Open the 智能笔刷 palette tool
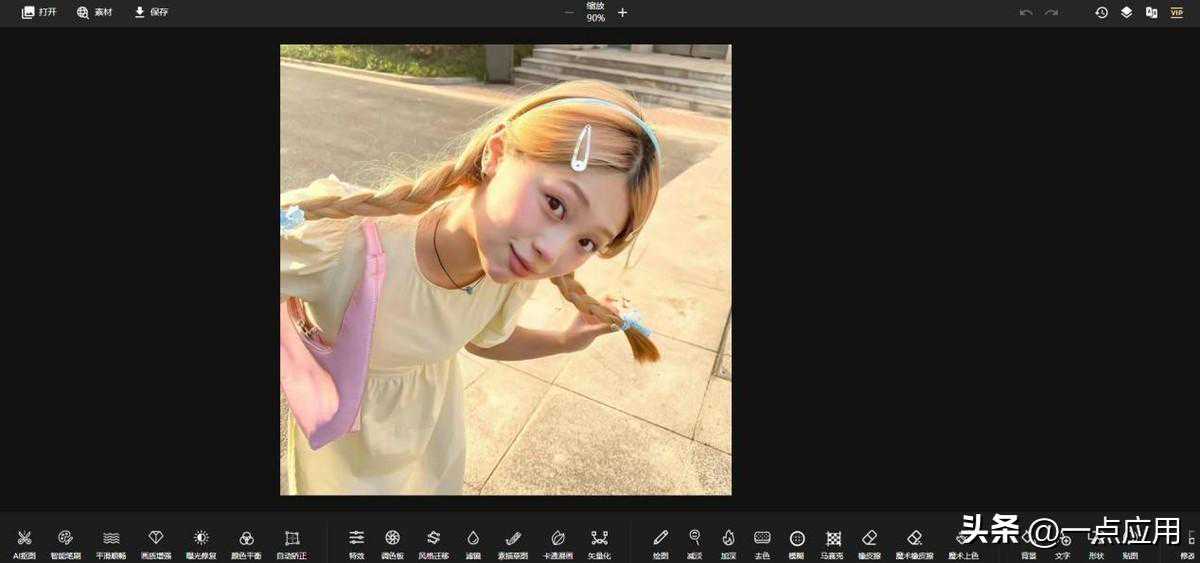 point(66,544)
